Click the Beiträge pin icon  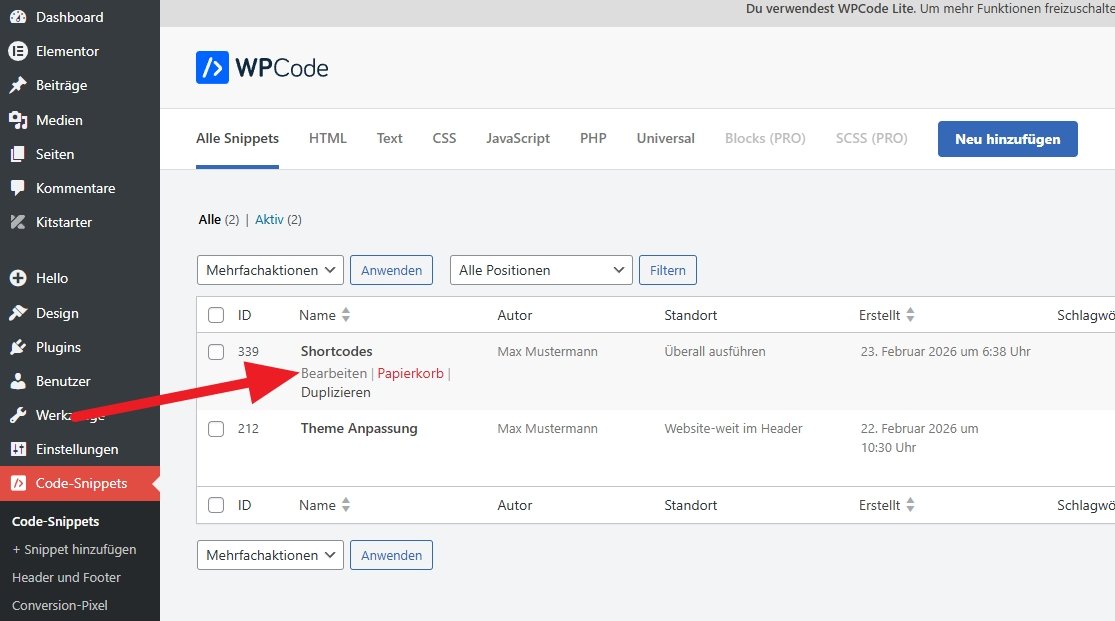pyautogui.click(x=17, y=85)
